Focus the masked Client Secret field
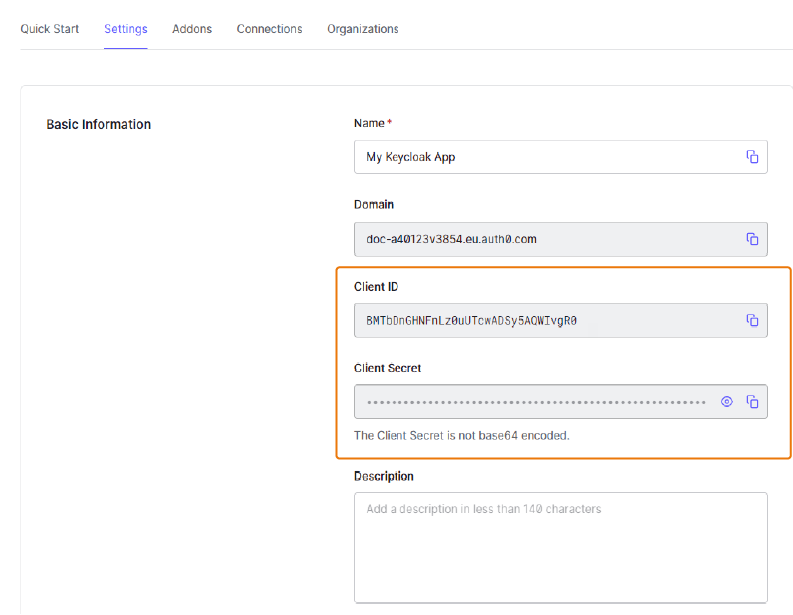The width and height of the screenshot is (793, 615). 560,402
